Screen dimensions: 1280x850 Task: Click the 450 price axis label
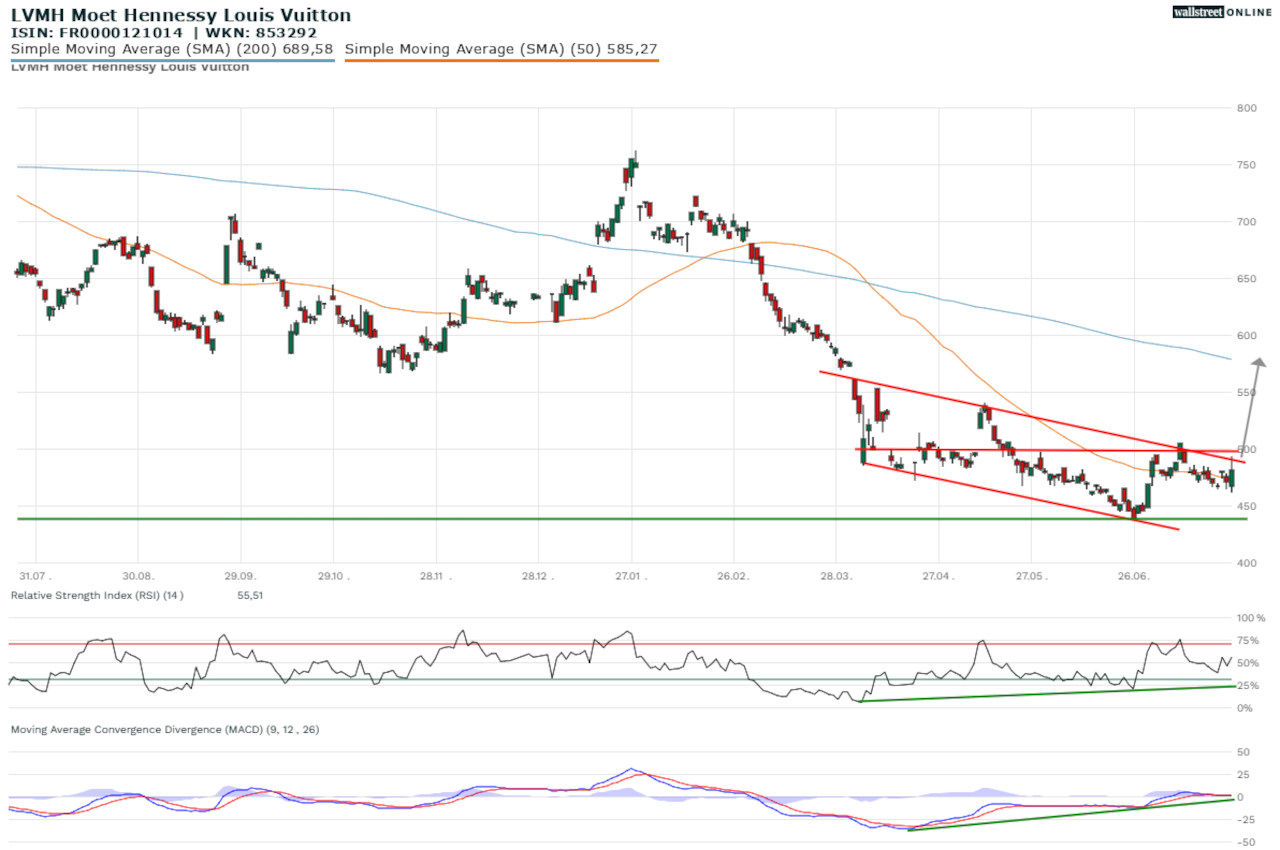click(x=1246, y=506)
